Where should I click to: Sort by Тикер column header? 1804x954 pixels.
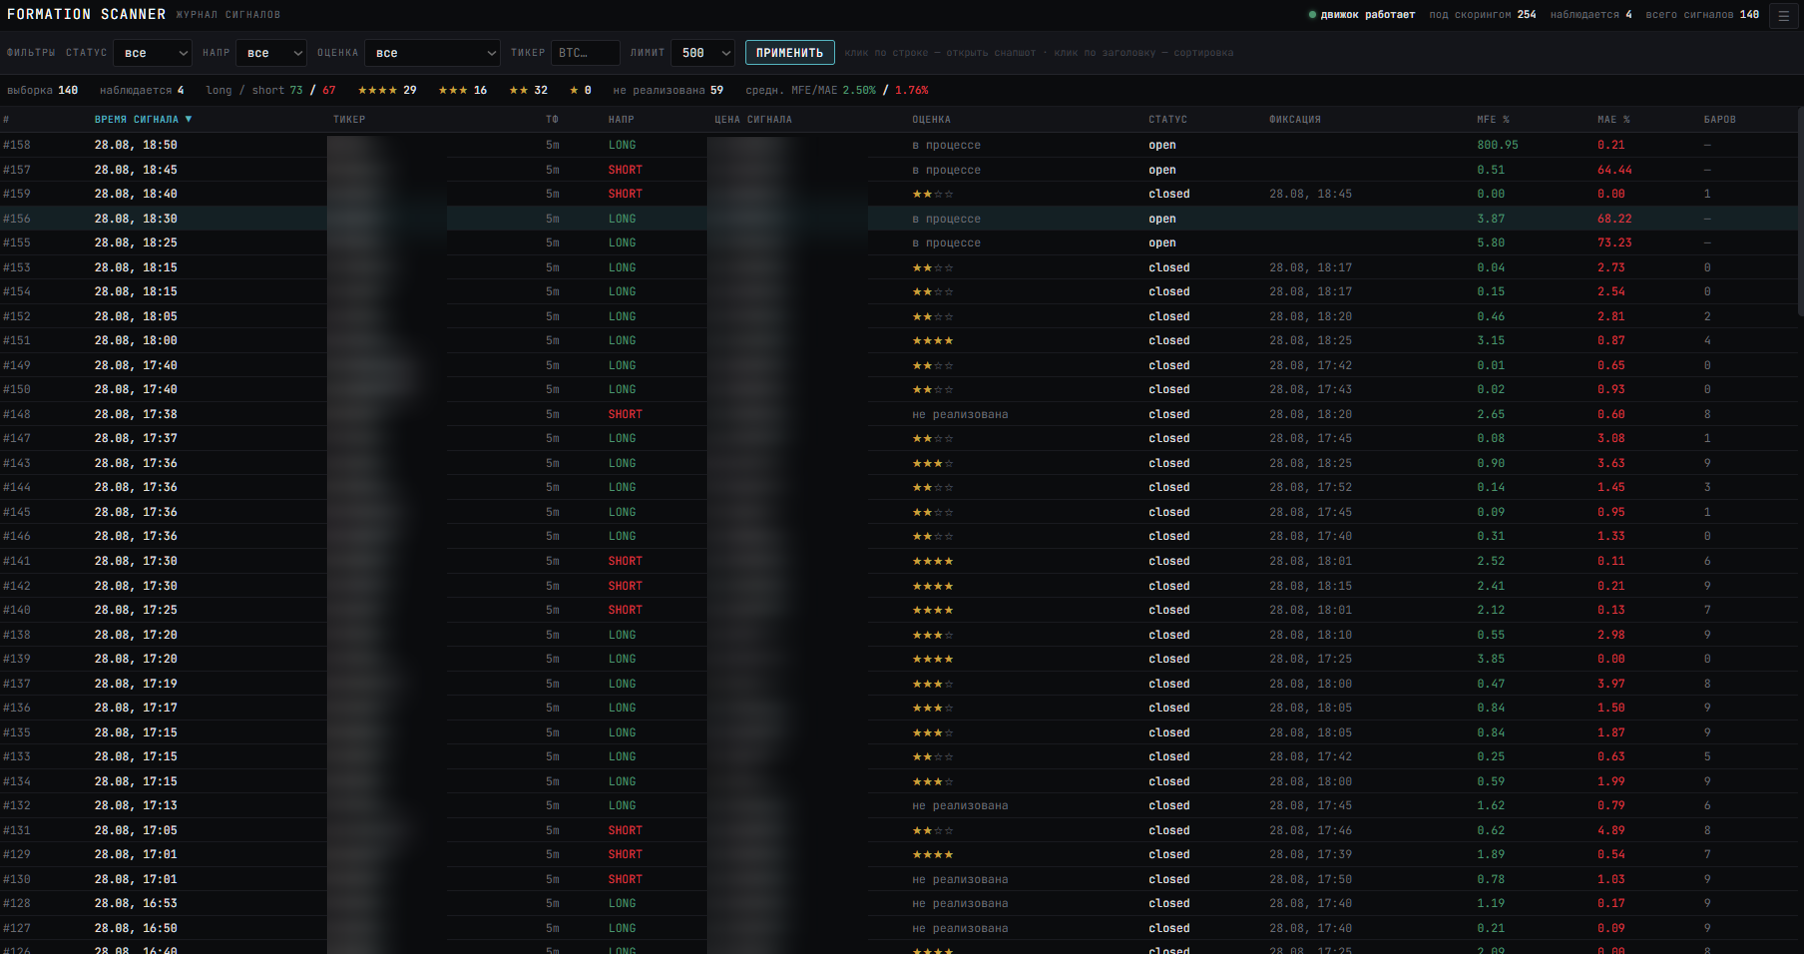click(x=349, y=119)
